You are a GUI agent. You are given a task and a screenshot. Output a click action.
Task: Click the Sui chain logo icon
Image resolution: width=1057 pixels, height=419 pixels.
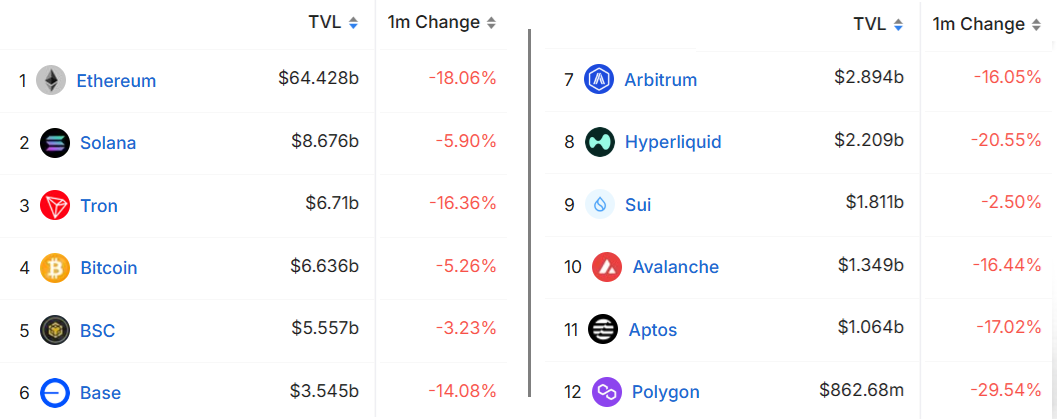(x=600, y=205)
